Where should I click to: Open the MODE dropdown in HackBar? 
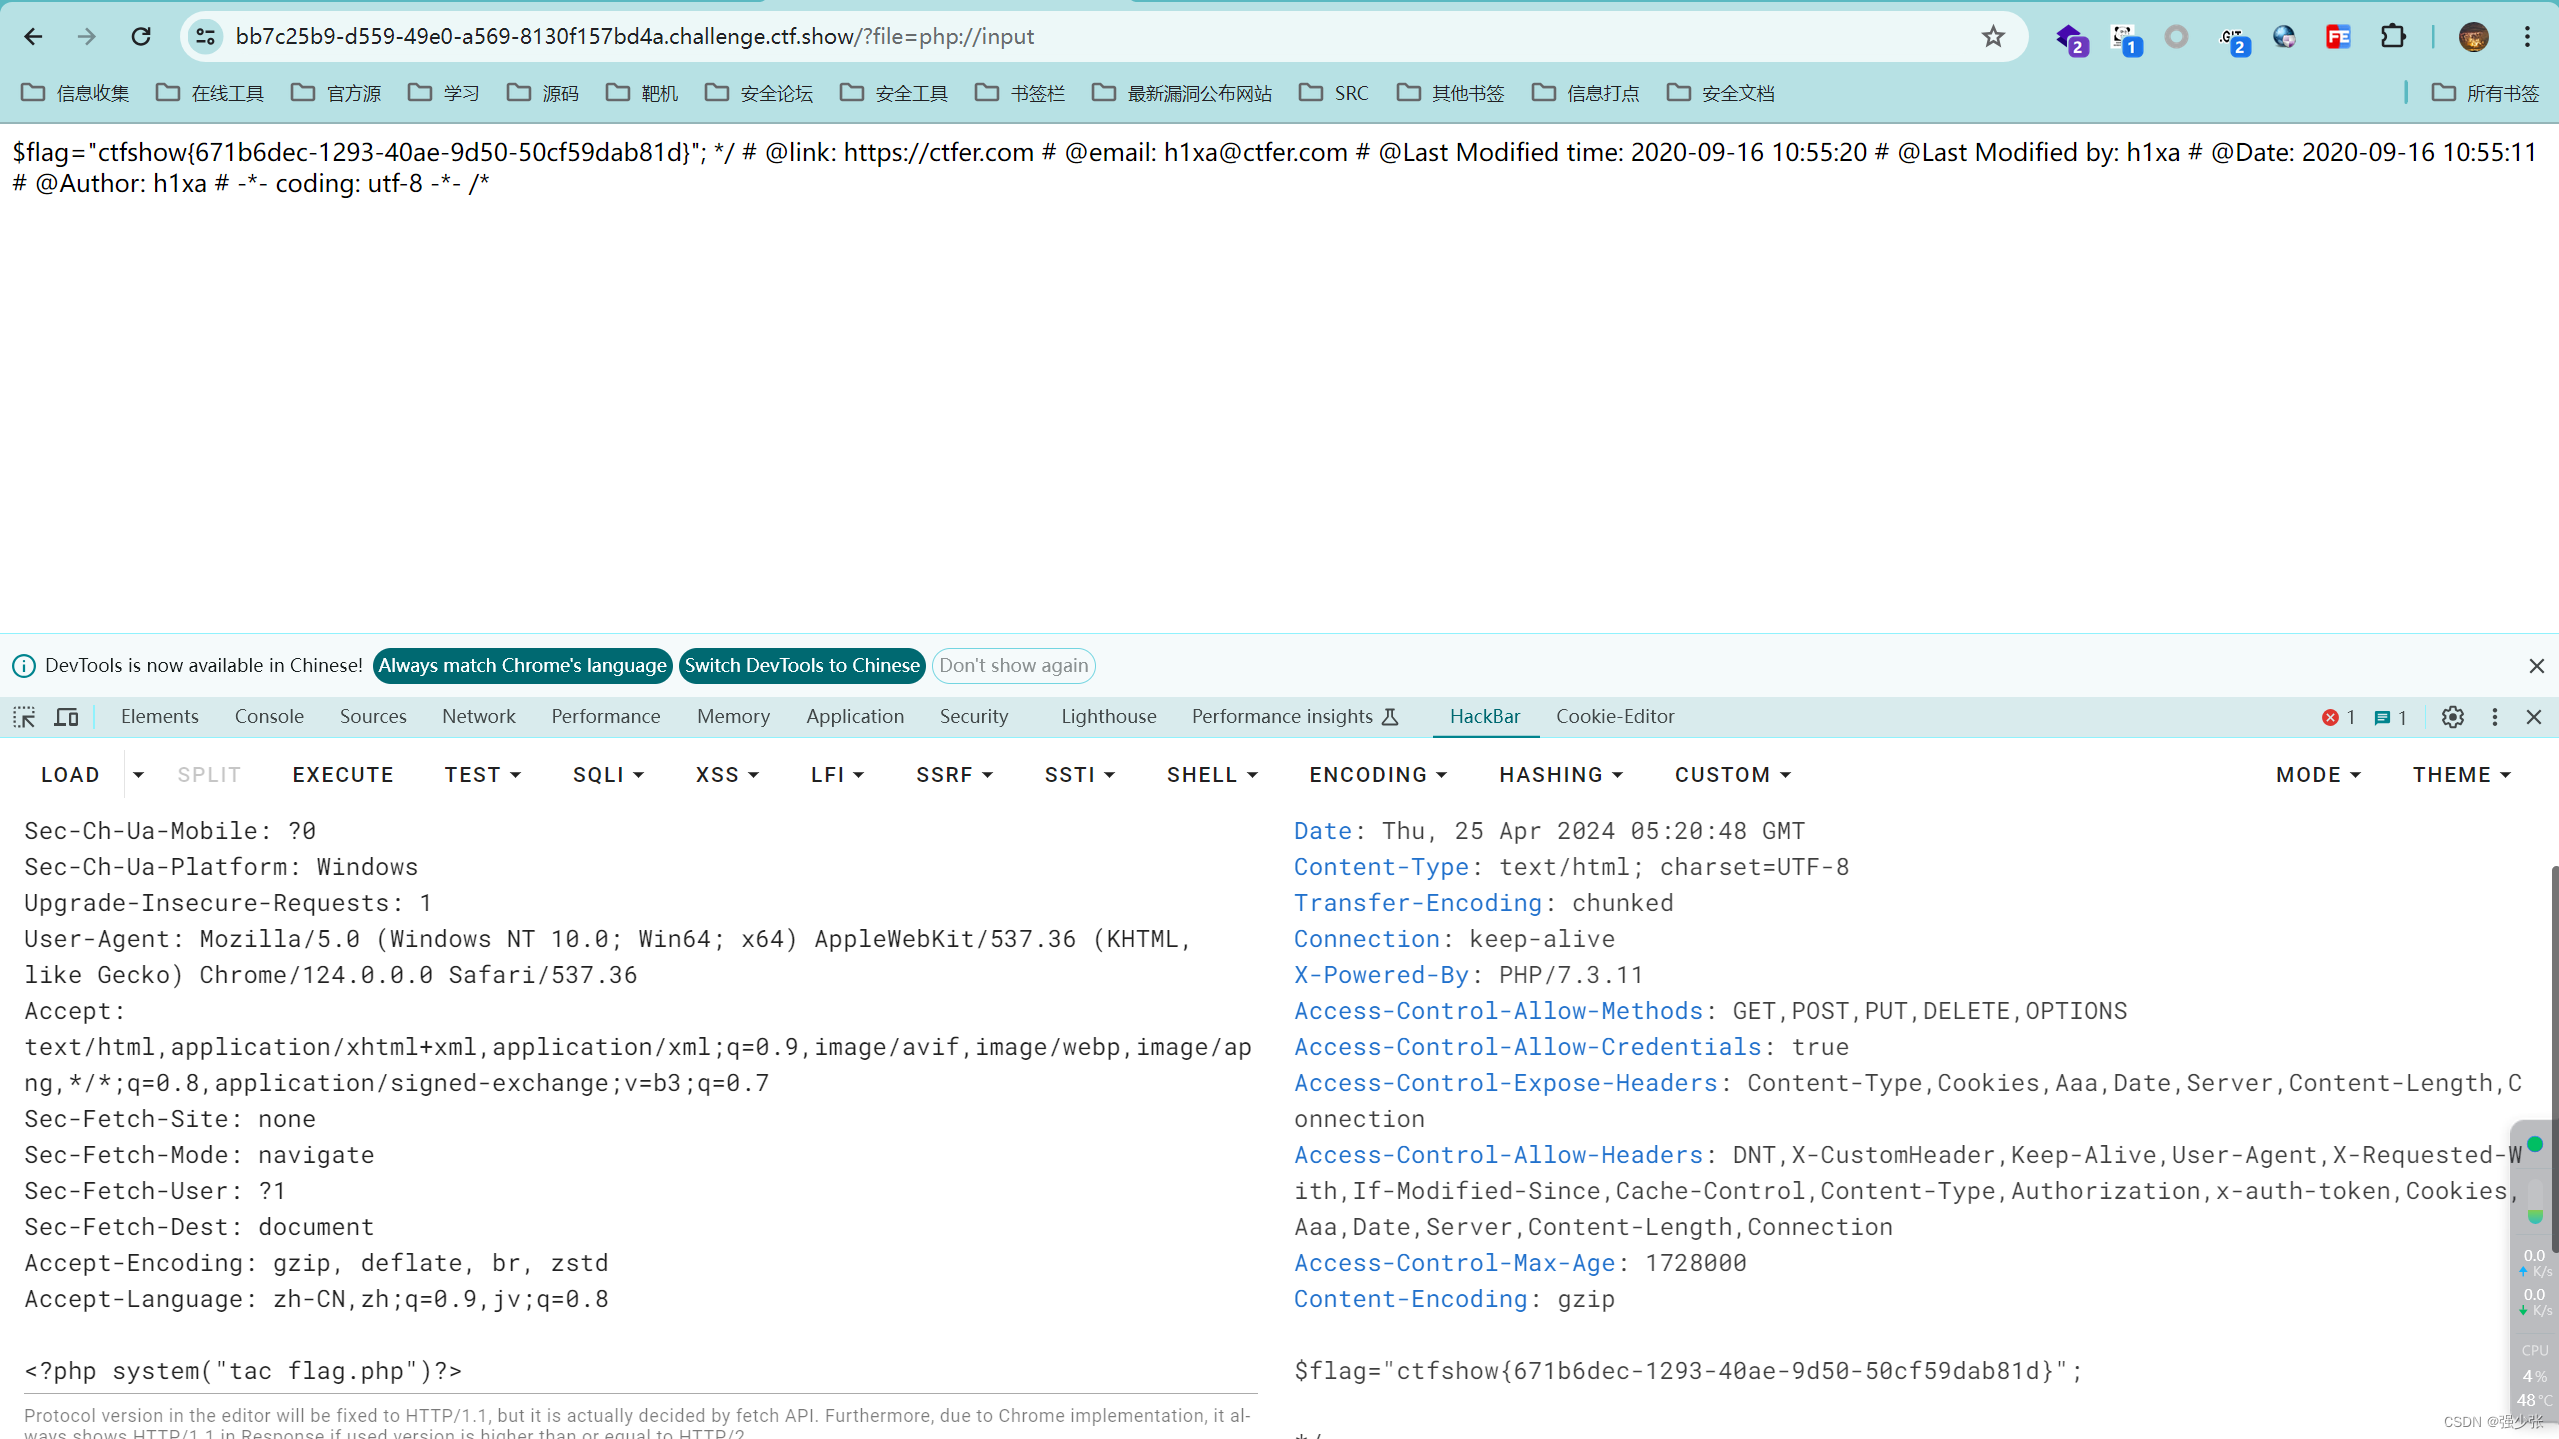click(x=2317, y=775)
